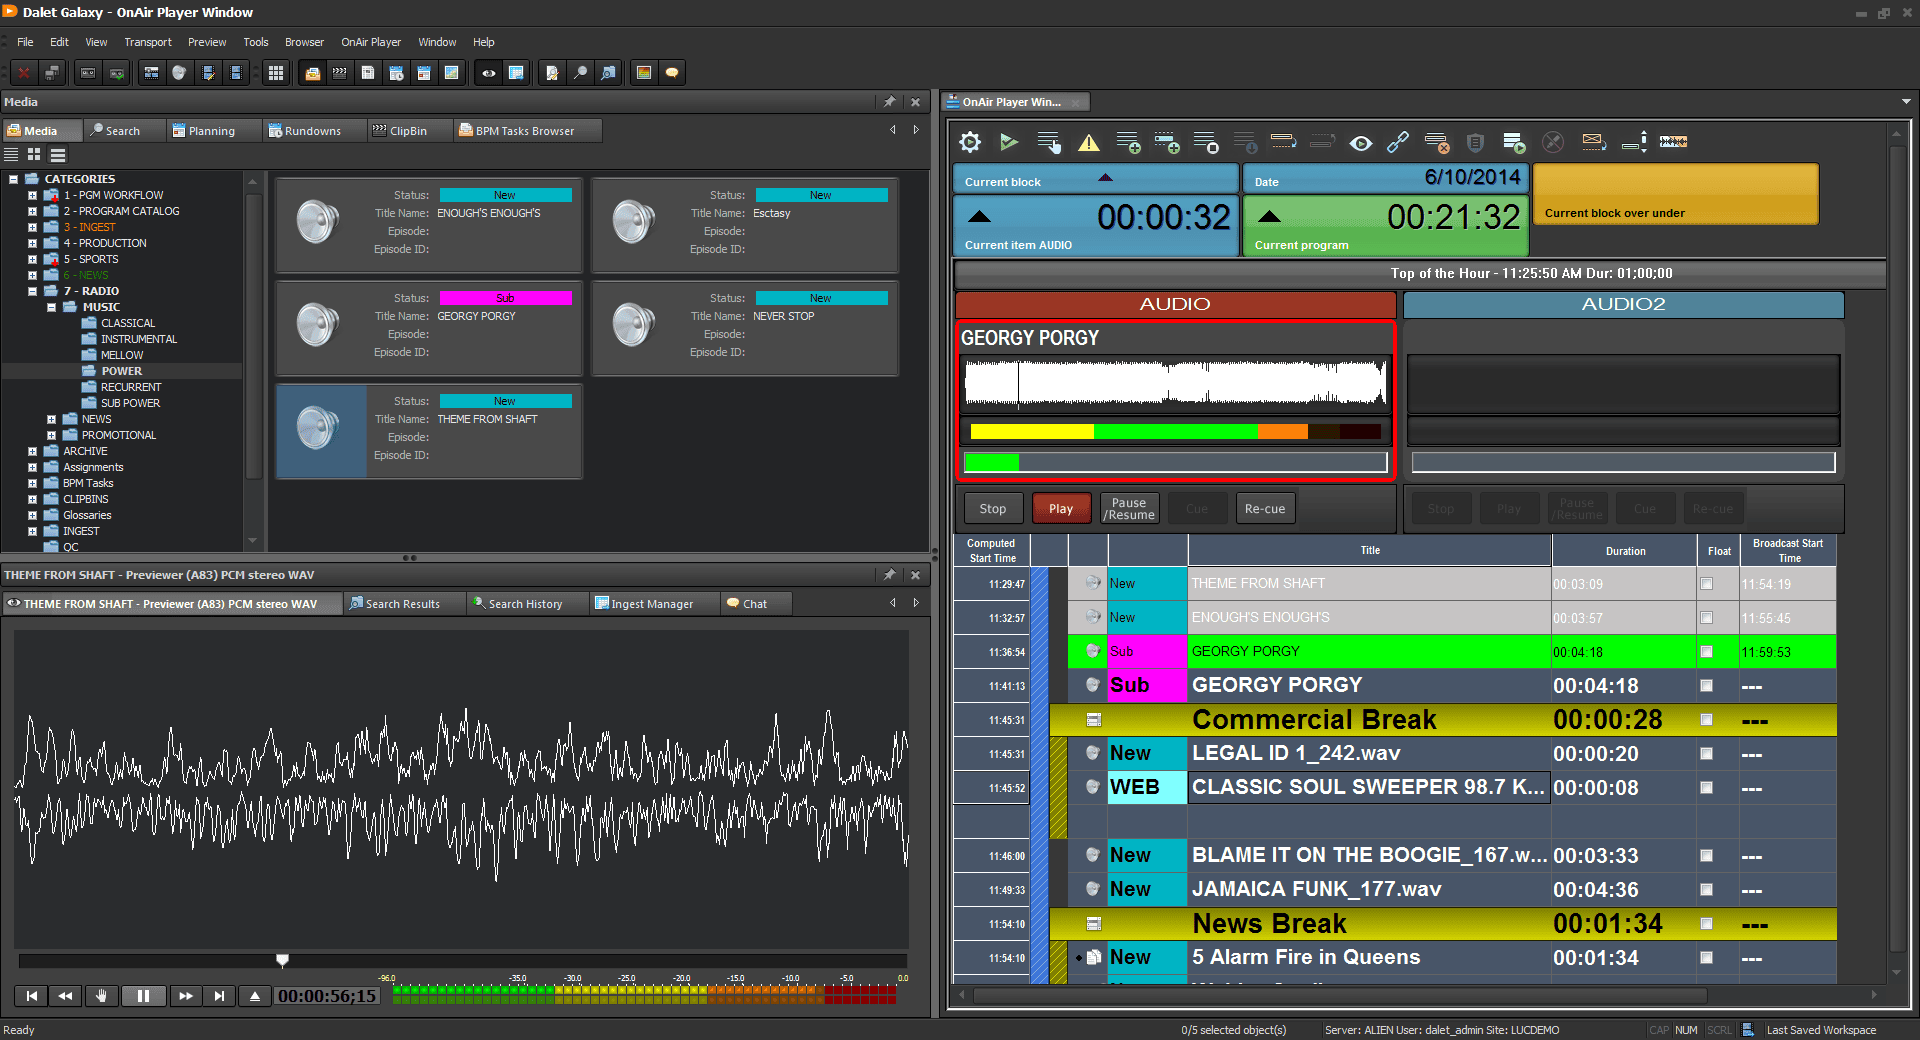The width and height of the screenshot is (1920, 1040).
Task: Collapse the MUSIC folder
Action: pyautogui.click(x=51, y=307)
